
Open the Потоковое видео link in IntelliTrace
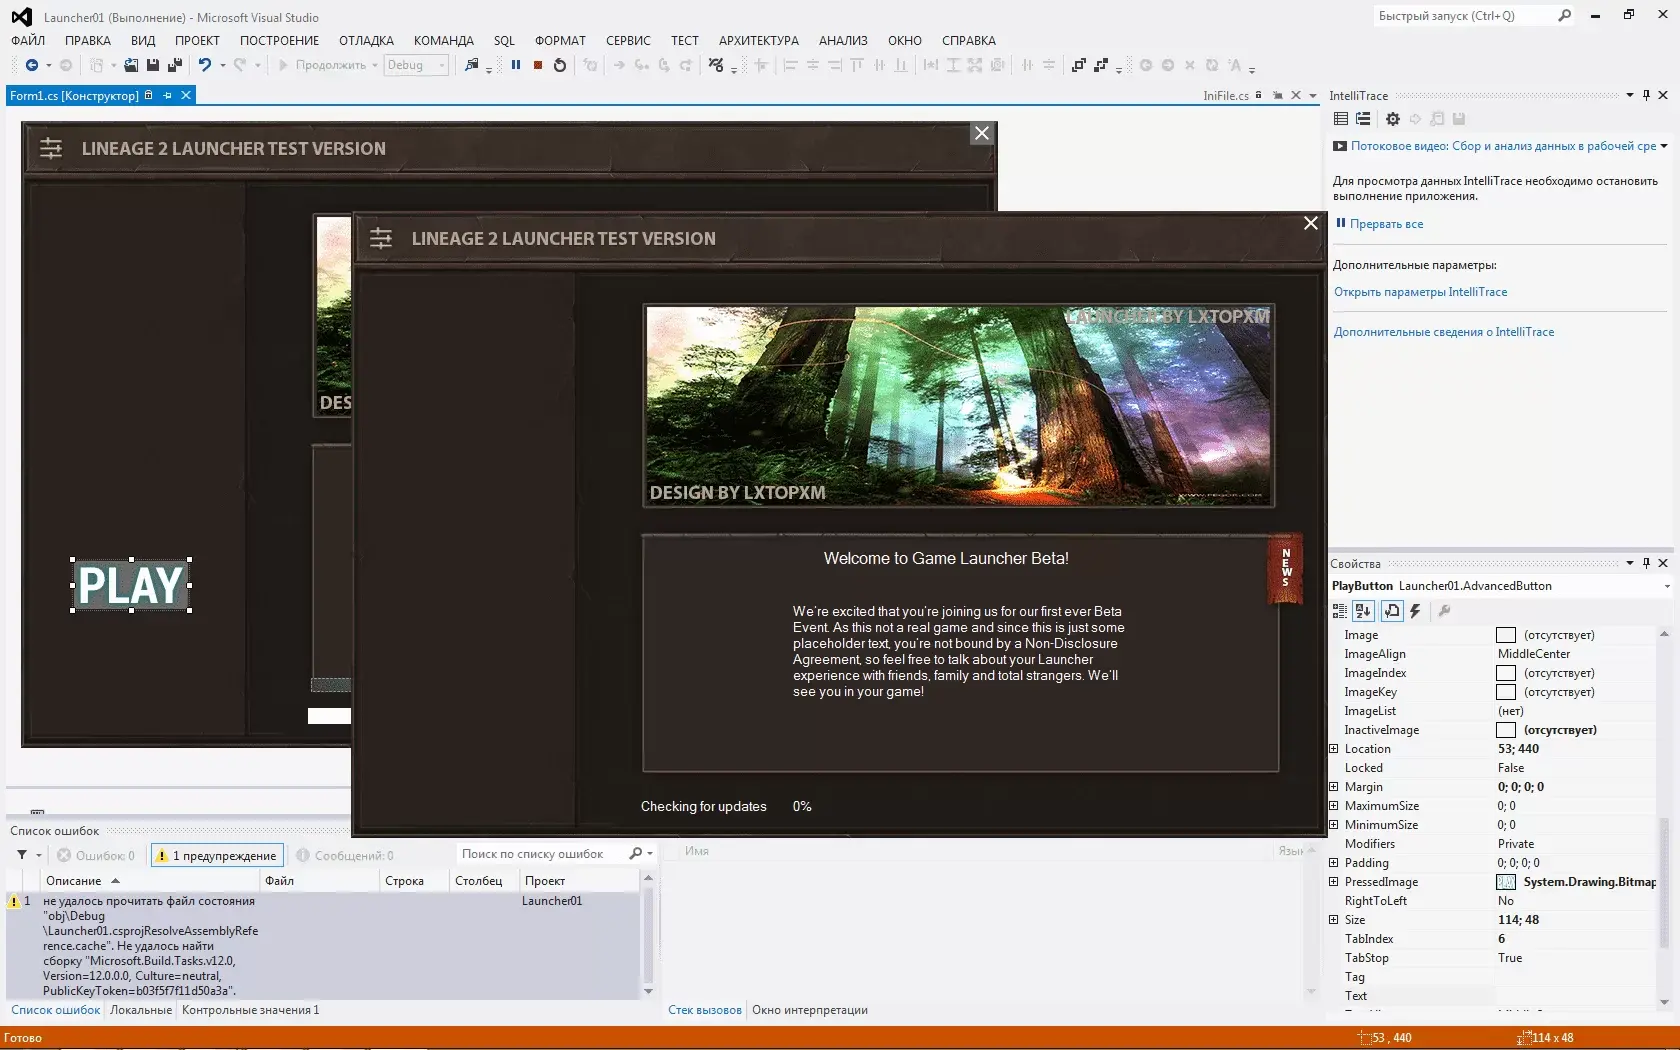(x=1503, y=146)
